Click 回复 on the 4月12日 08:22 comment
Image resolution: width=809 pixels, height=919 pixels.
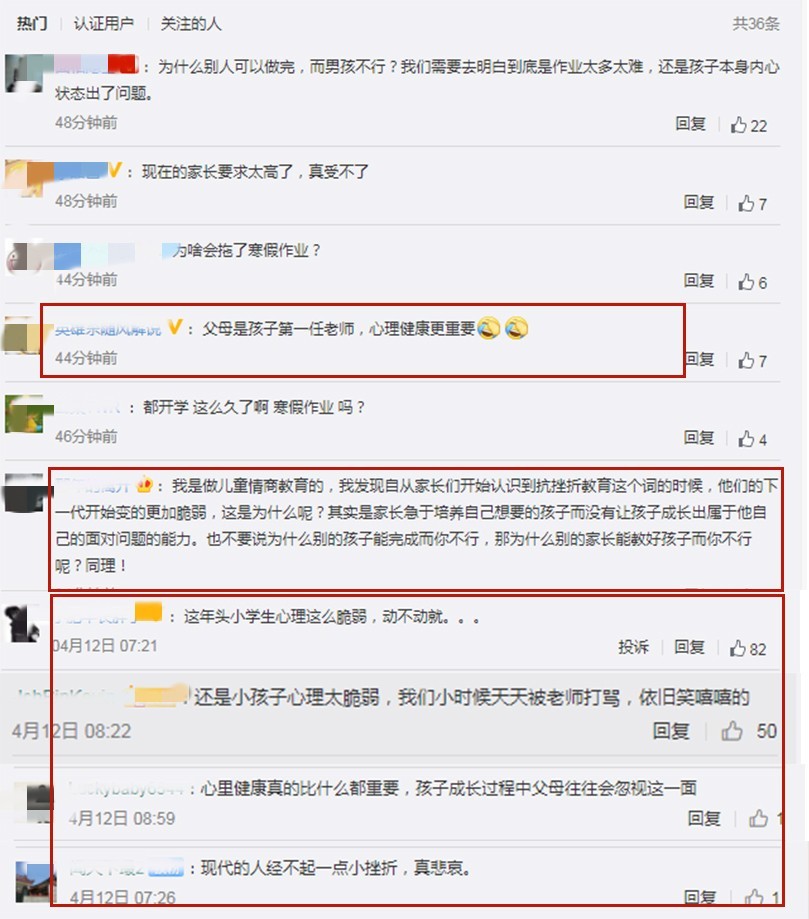[x=671, y=731]
